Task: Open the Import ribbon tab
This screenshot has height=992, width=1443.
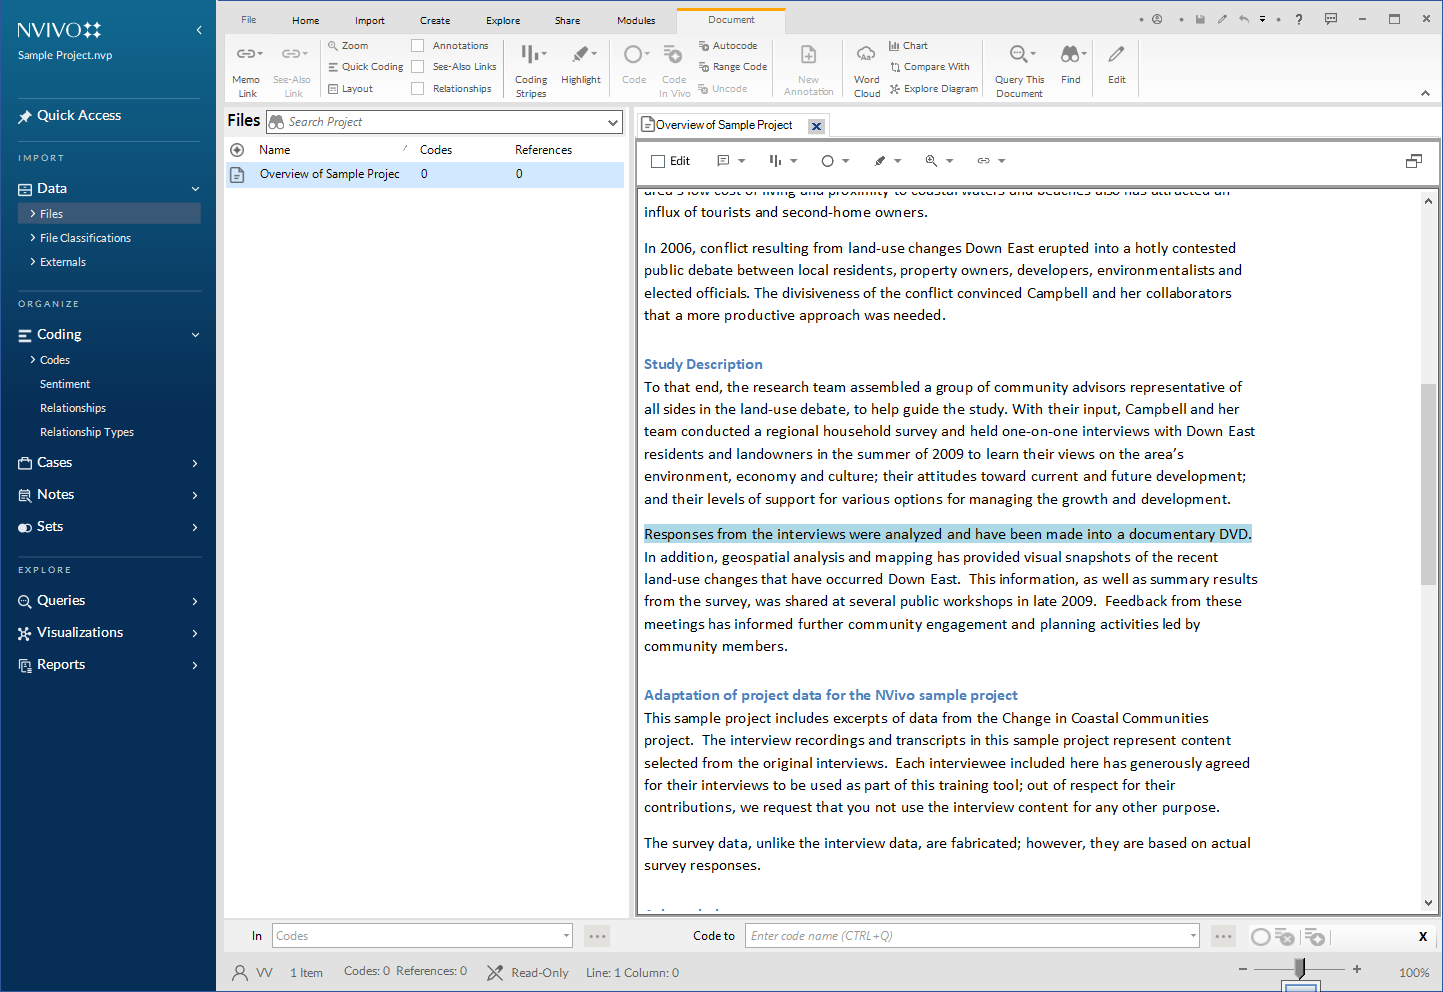Action: (x=369, y=20)
